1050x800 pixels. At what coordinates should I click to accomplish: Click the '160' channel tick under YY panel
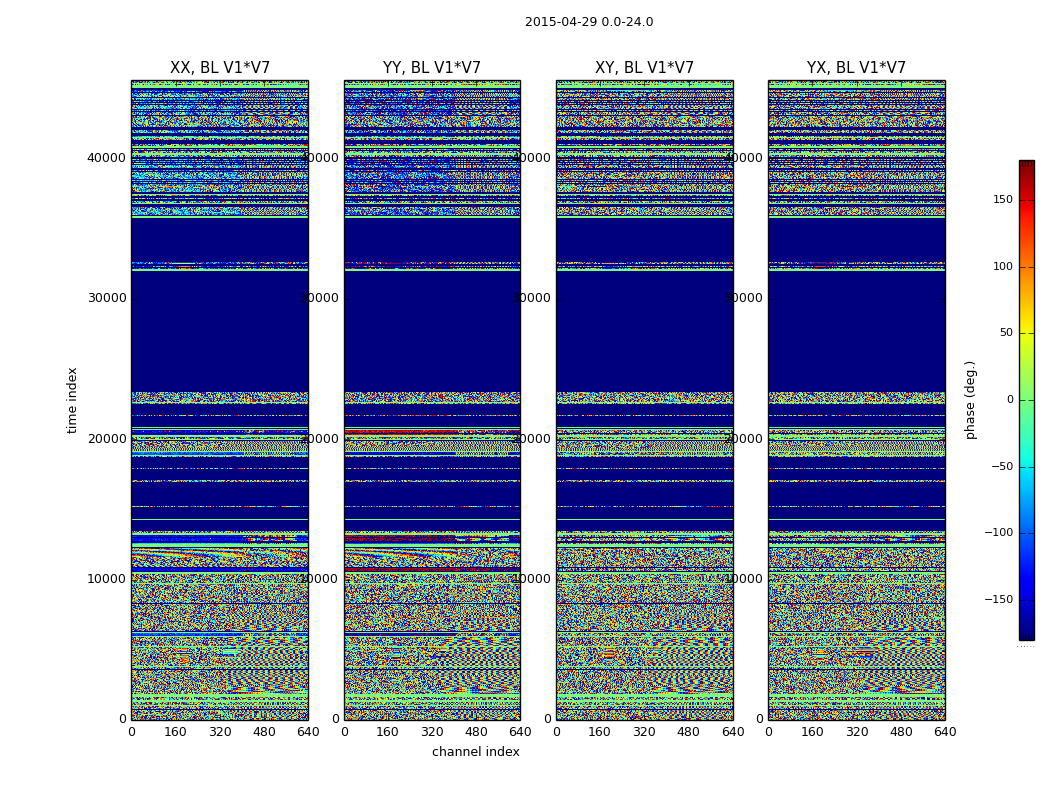[388, 732]
